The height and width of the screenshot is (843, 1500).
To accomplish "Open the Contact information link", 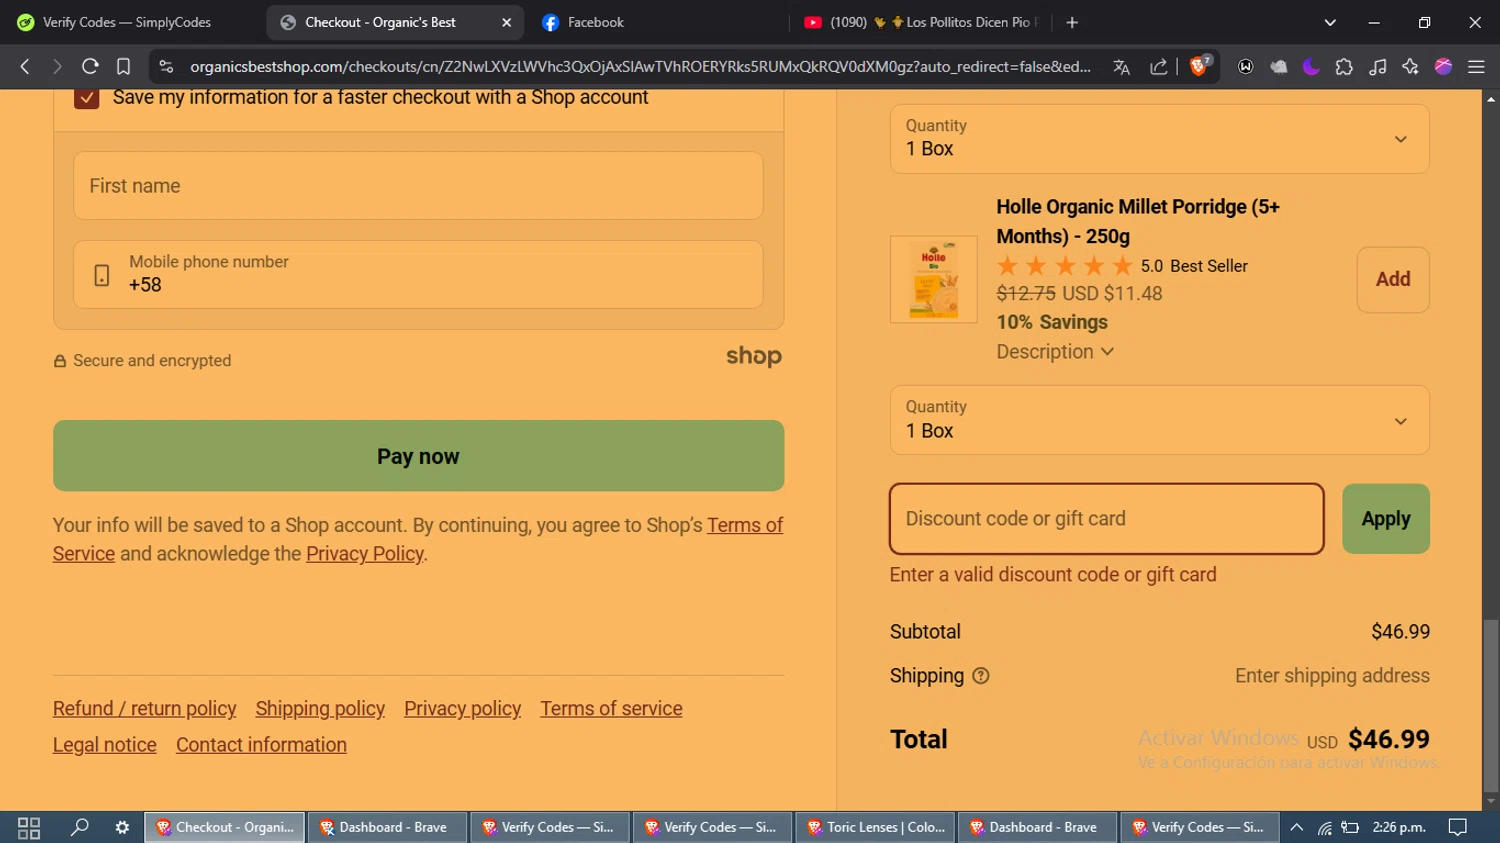I will [261, 745].
